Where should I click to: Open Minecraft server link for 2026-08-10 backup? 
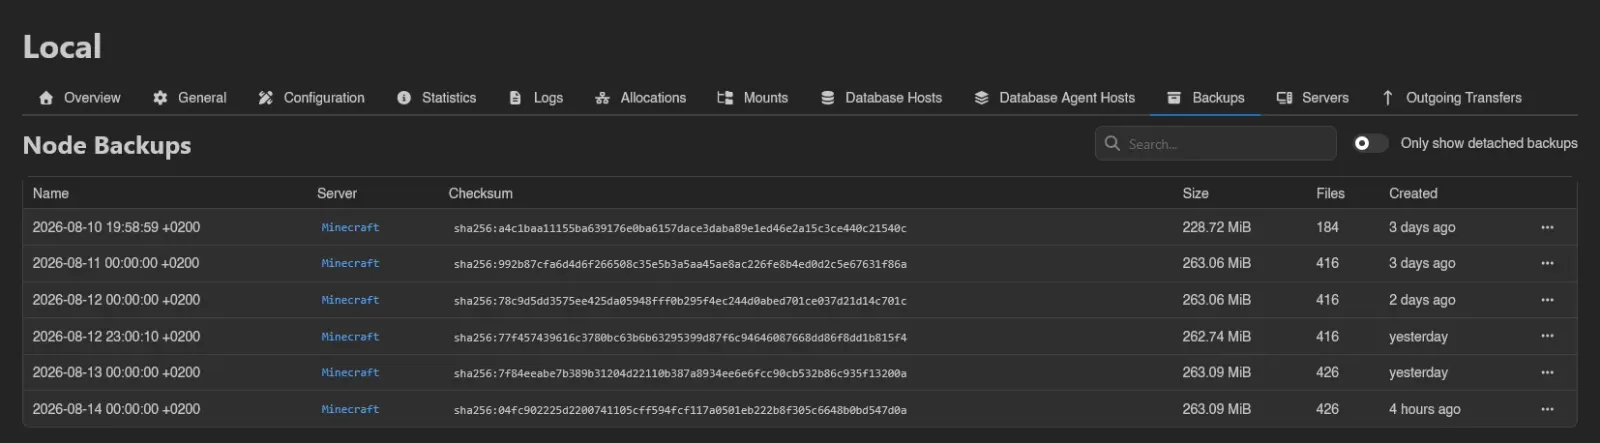[x=350, y=228]
